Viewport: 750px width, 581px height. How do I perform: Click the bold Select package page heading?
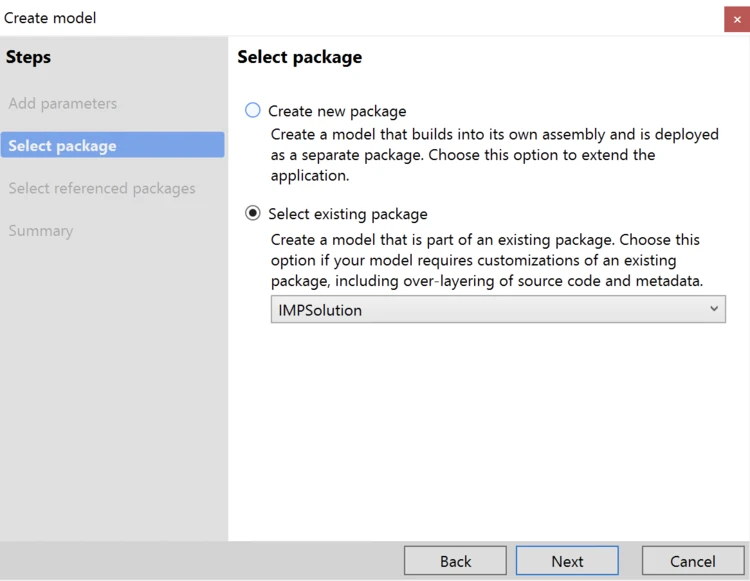coord(300,57)
